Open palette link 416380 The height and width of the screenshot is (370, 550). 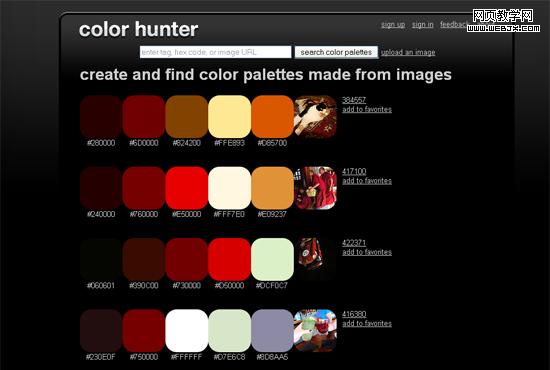[x=354, y=314]
